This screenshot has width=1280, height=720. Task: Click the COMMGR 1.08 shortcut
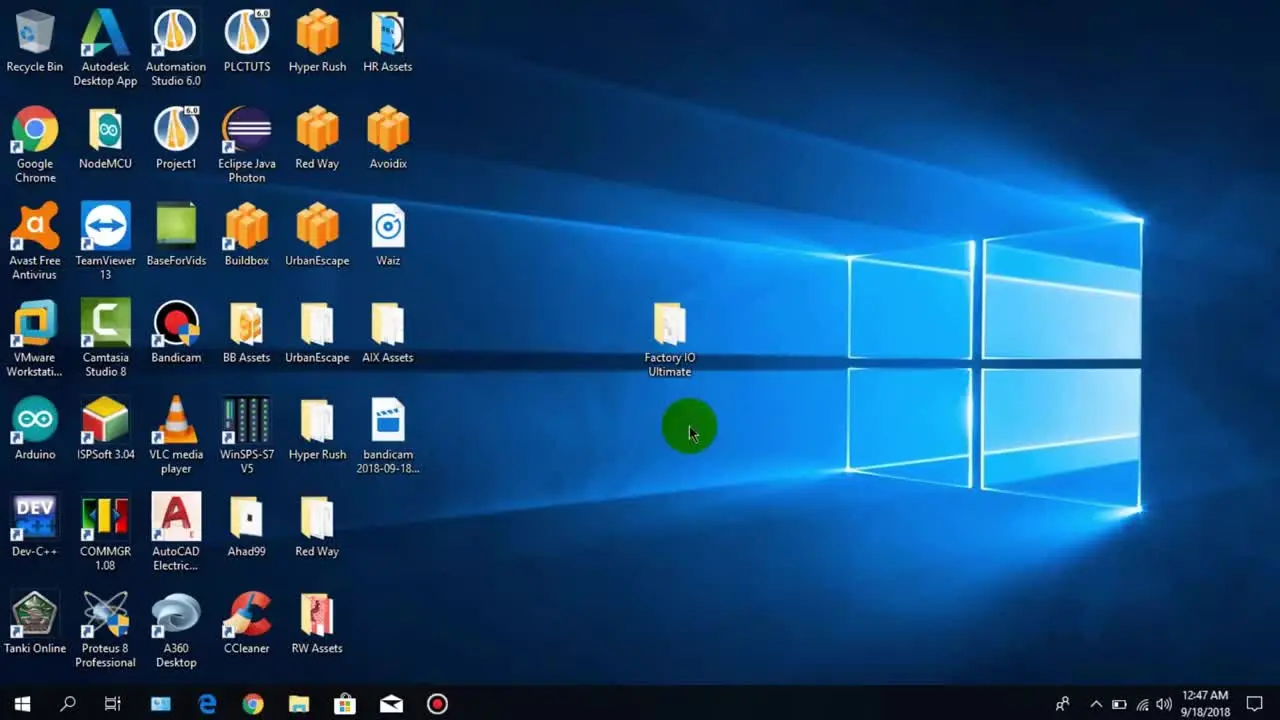click(x=105, y=533)
